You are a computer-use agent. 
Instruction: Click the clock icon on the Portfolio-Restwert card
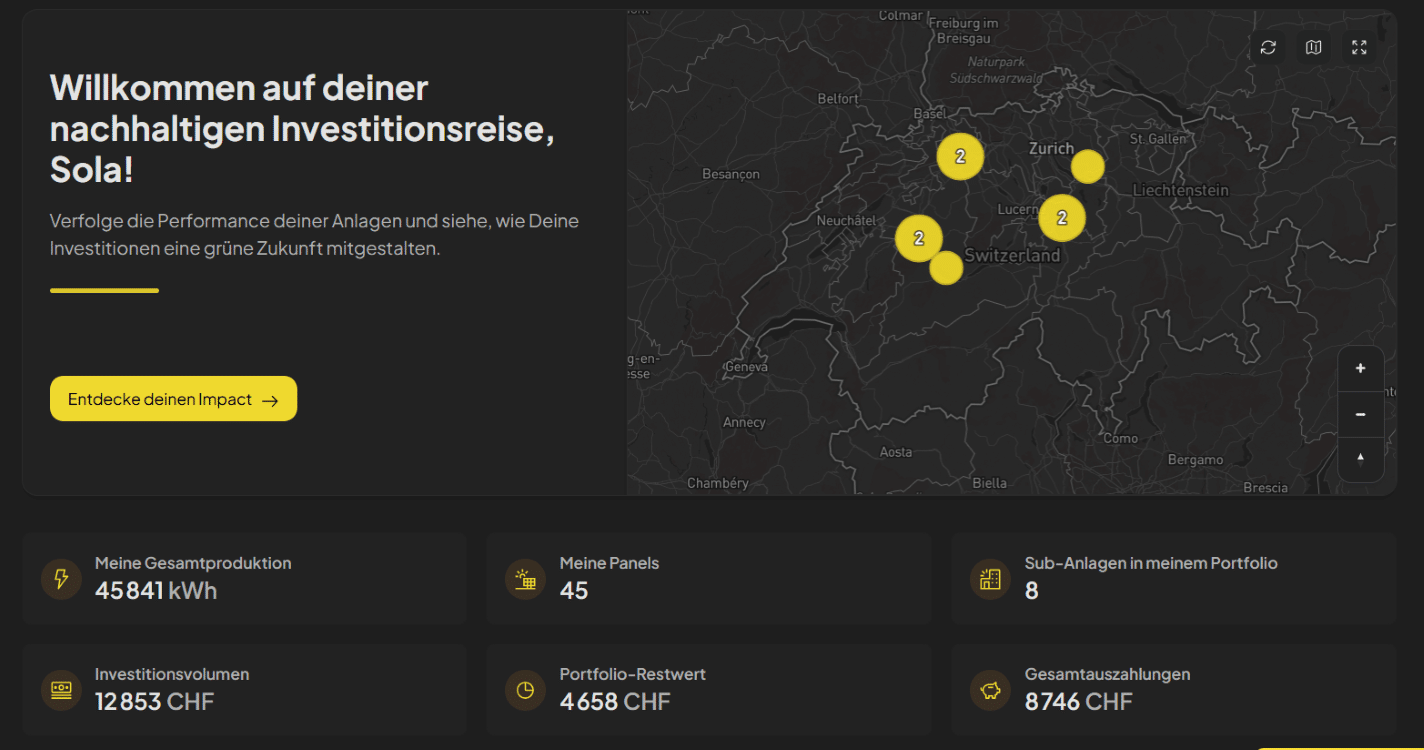pos(525,689)
